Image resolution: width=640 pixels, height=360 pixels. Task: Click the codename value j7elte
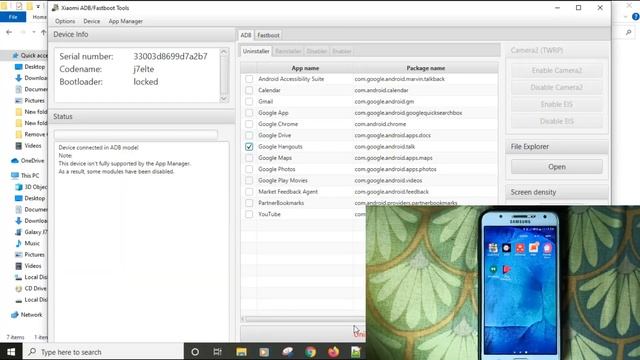144,69
